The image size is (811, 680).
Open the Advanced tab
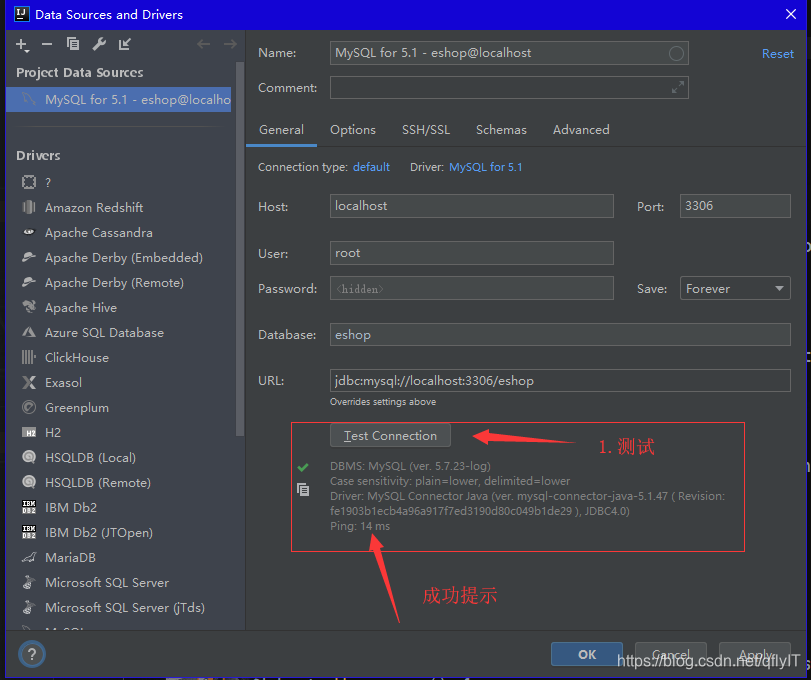click(x=581, y=130)
